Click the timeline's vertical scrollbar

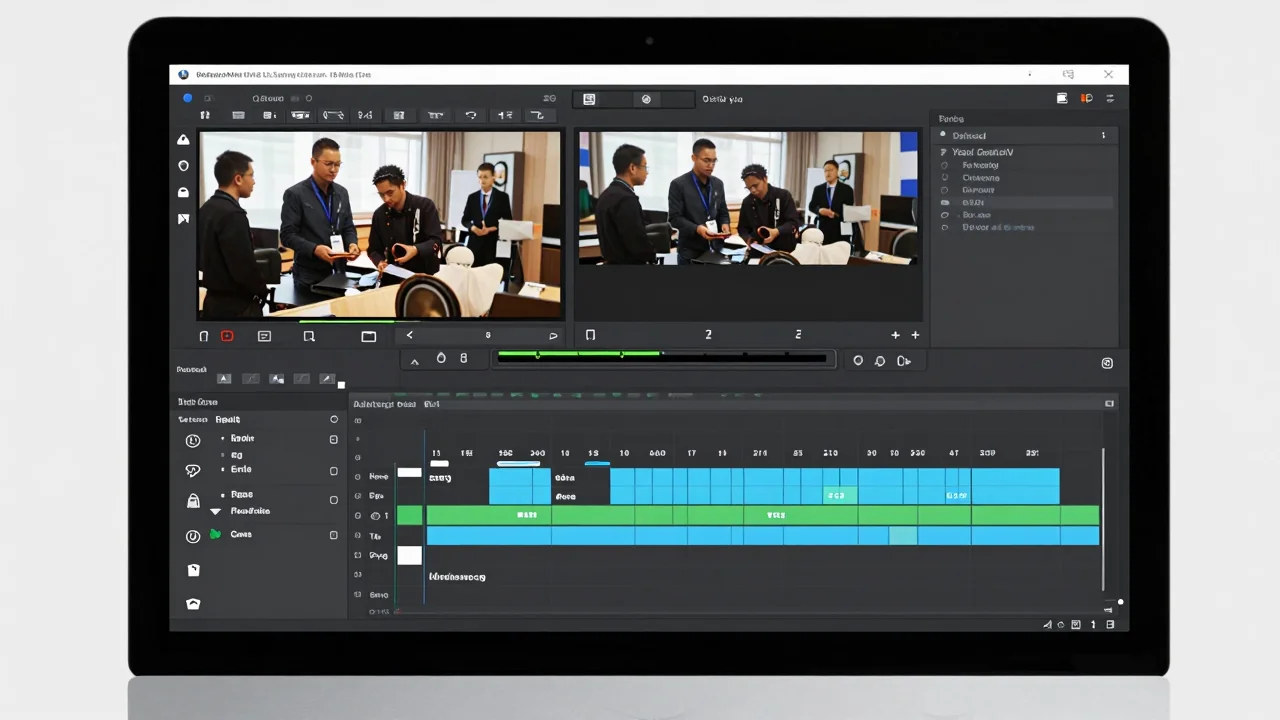(1103, 518)
